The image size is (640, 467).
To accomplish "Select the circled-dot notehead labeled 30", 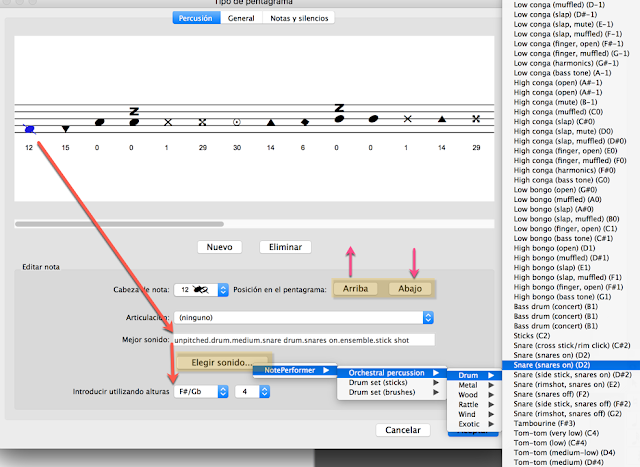I will [x=237, y=122].
